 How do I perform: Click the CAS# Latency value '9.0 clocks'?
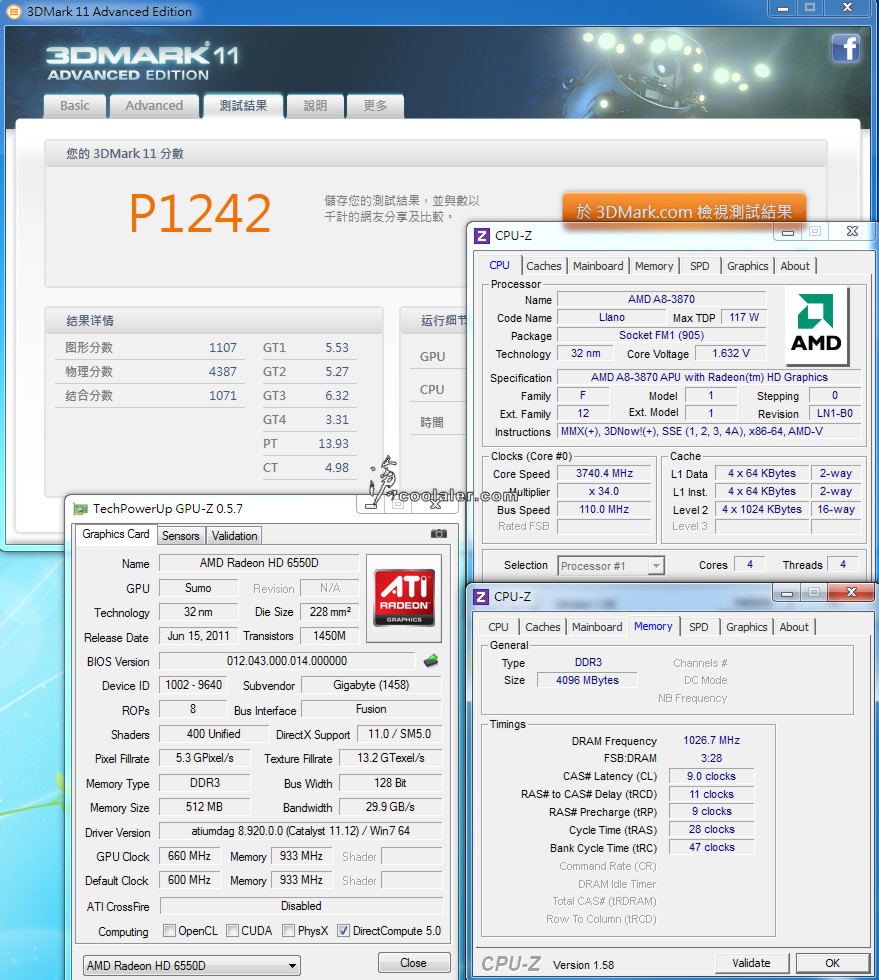(x=711, y=776)
